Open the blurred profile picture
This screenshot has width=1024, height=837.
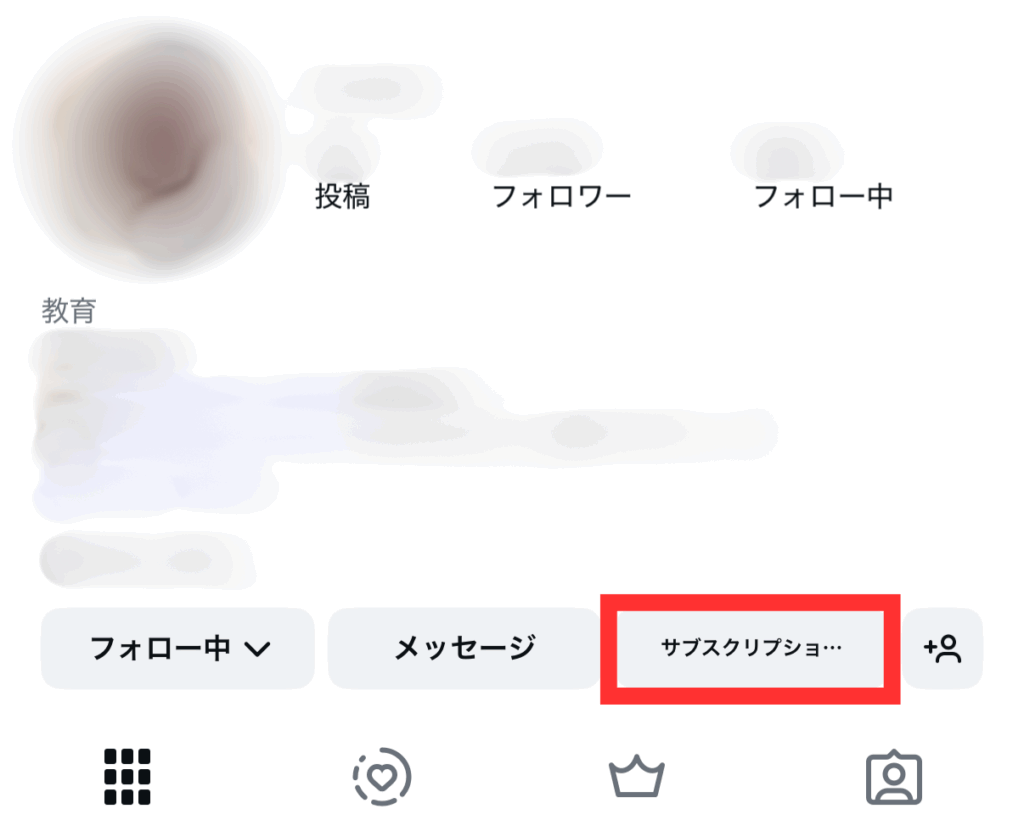[x=148, y=149]
